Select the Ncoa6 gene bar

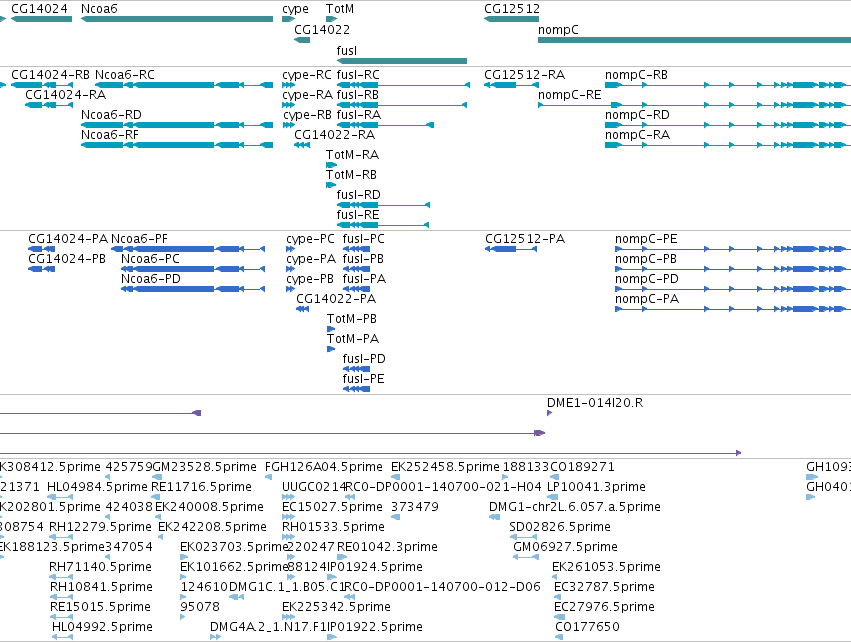[177, 19]
